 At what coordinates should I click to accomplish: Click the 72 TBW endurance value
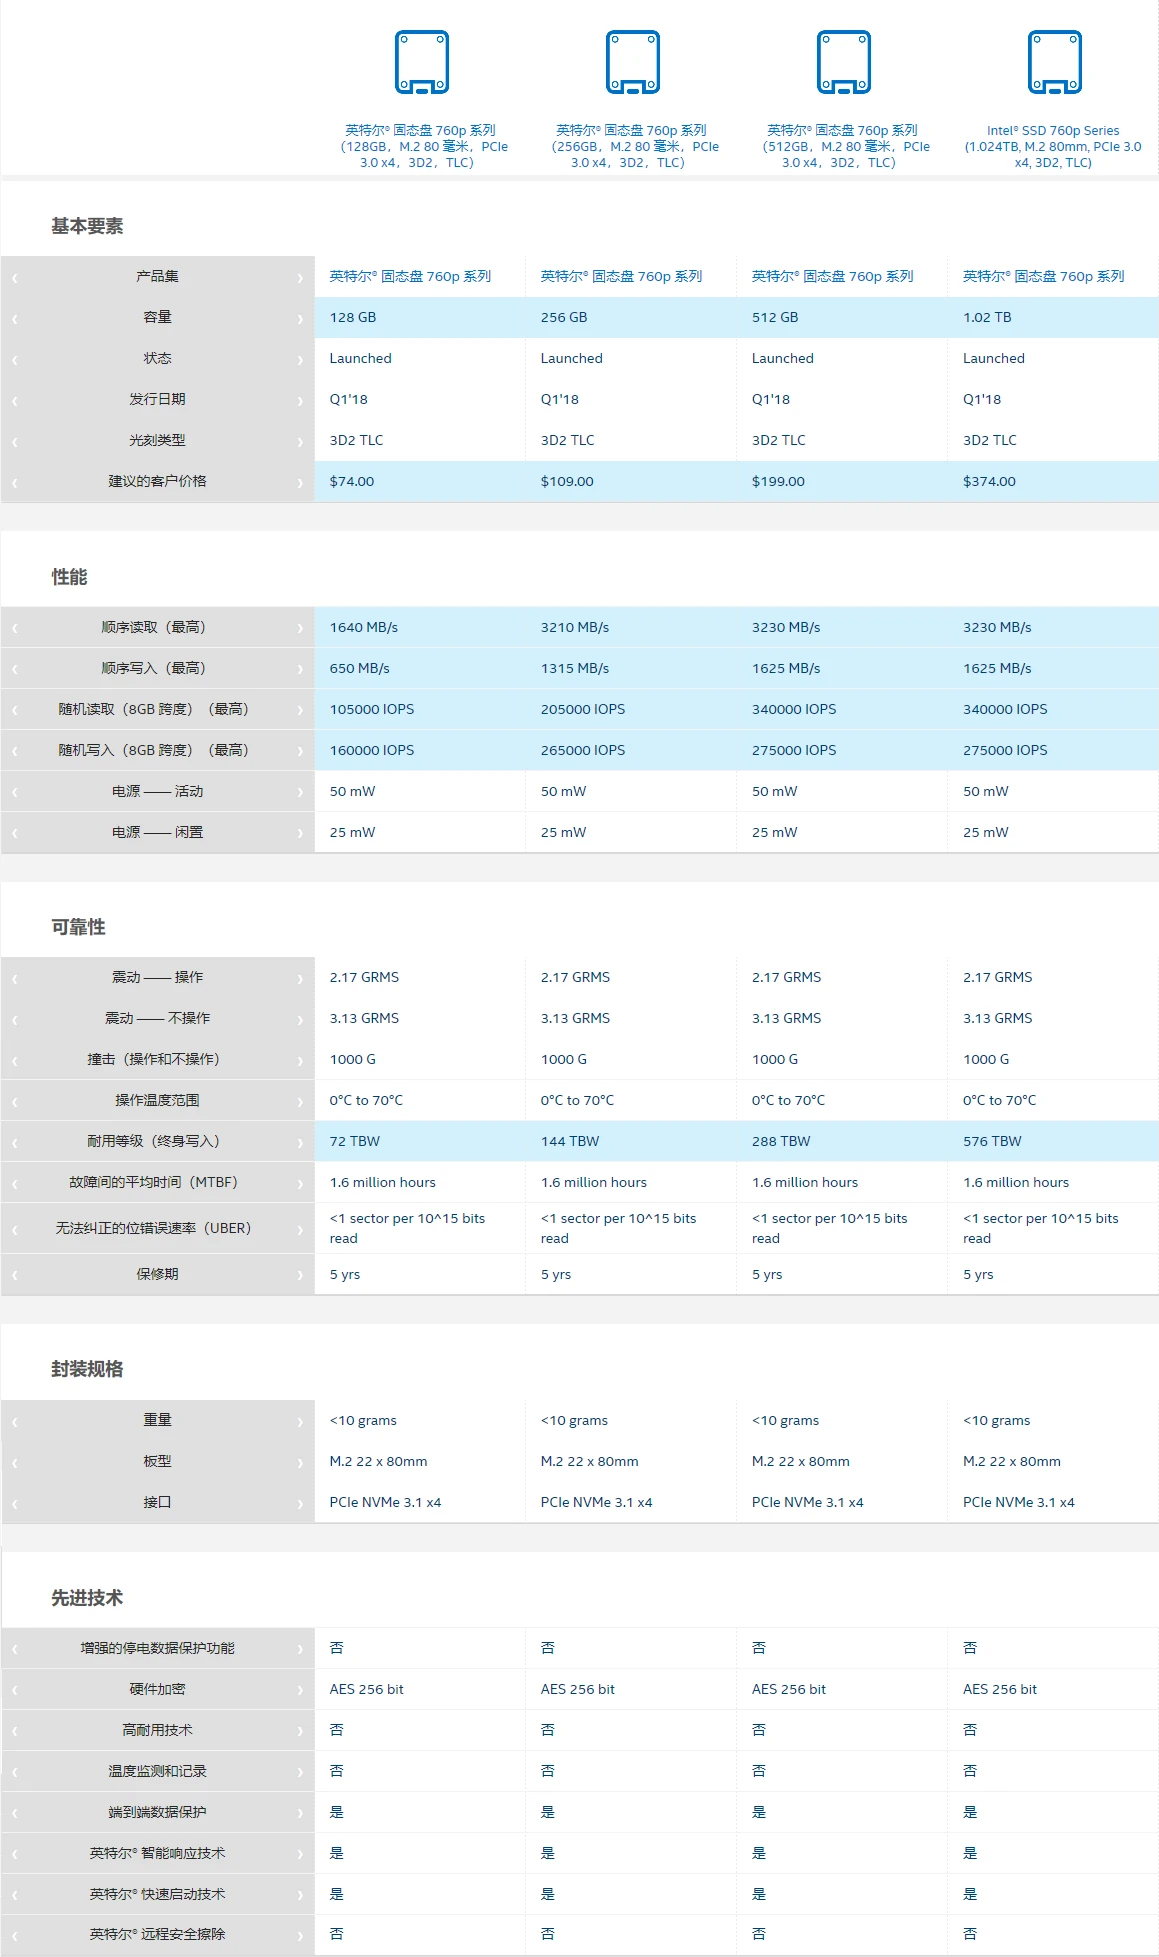coord(355,1141)
